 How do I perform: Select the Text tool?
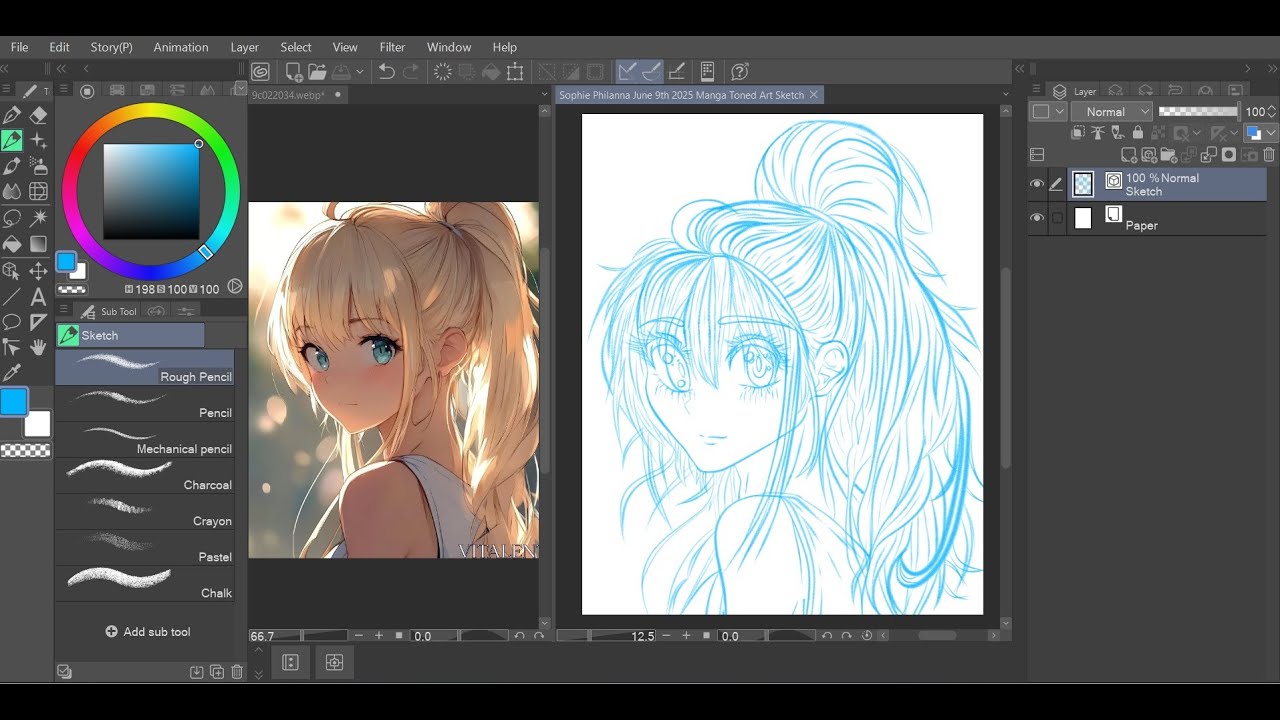(39, 296)
